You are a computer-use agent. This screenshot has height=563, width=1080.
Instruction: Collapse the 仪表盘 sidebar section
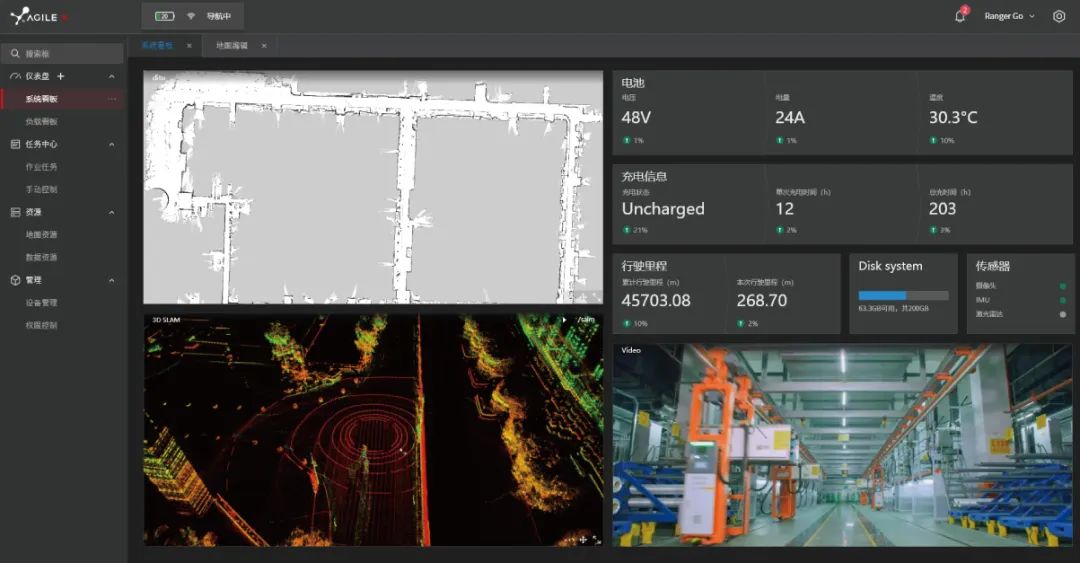[x=111, y=76]
